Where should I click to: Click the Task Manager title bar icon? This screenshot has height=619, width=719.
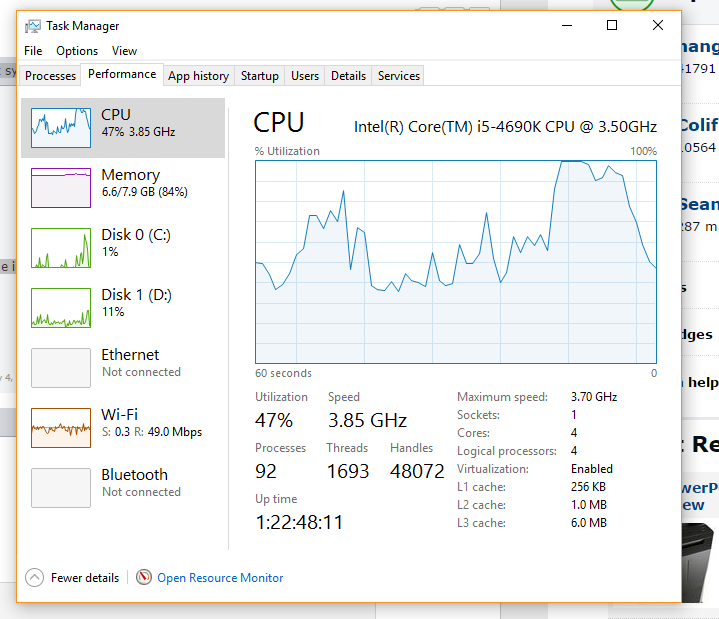[33, 26]
